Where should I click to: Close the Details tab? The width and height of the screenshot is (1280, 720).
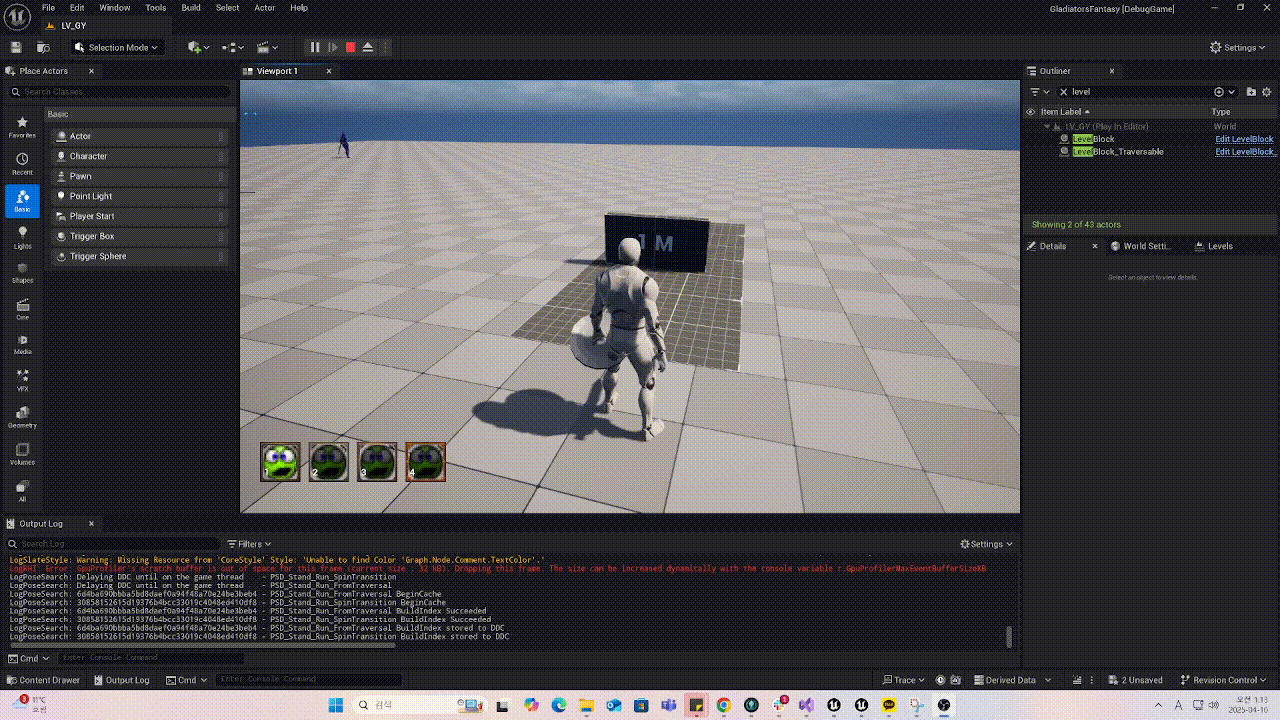[1094, 246]
